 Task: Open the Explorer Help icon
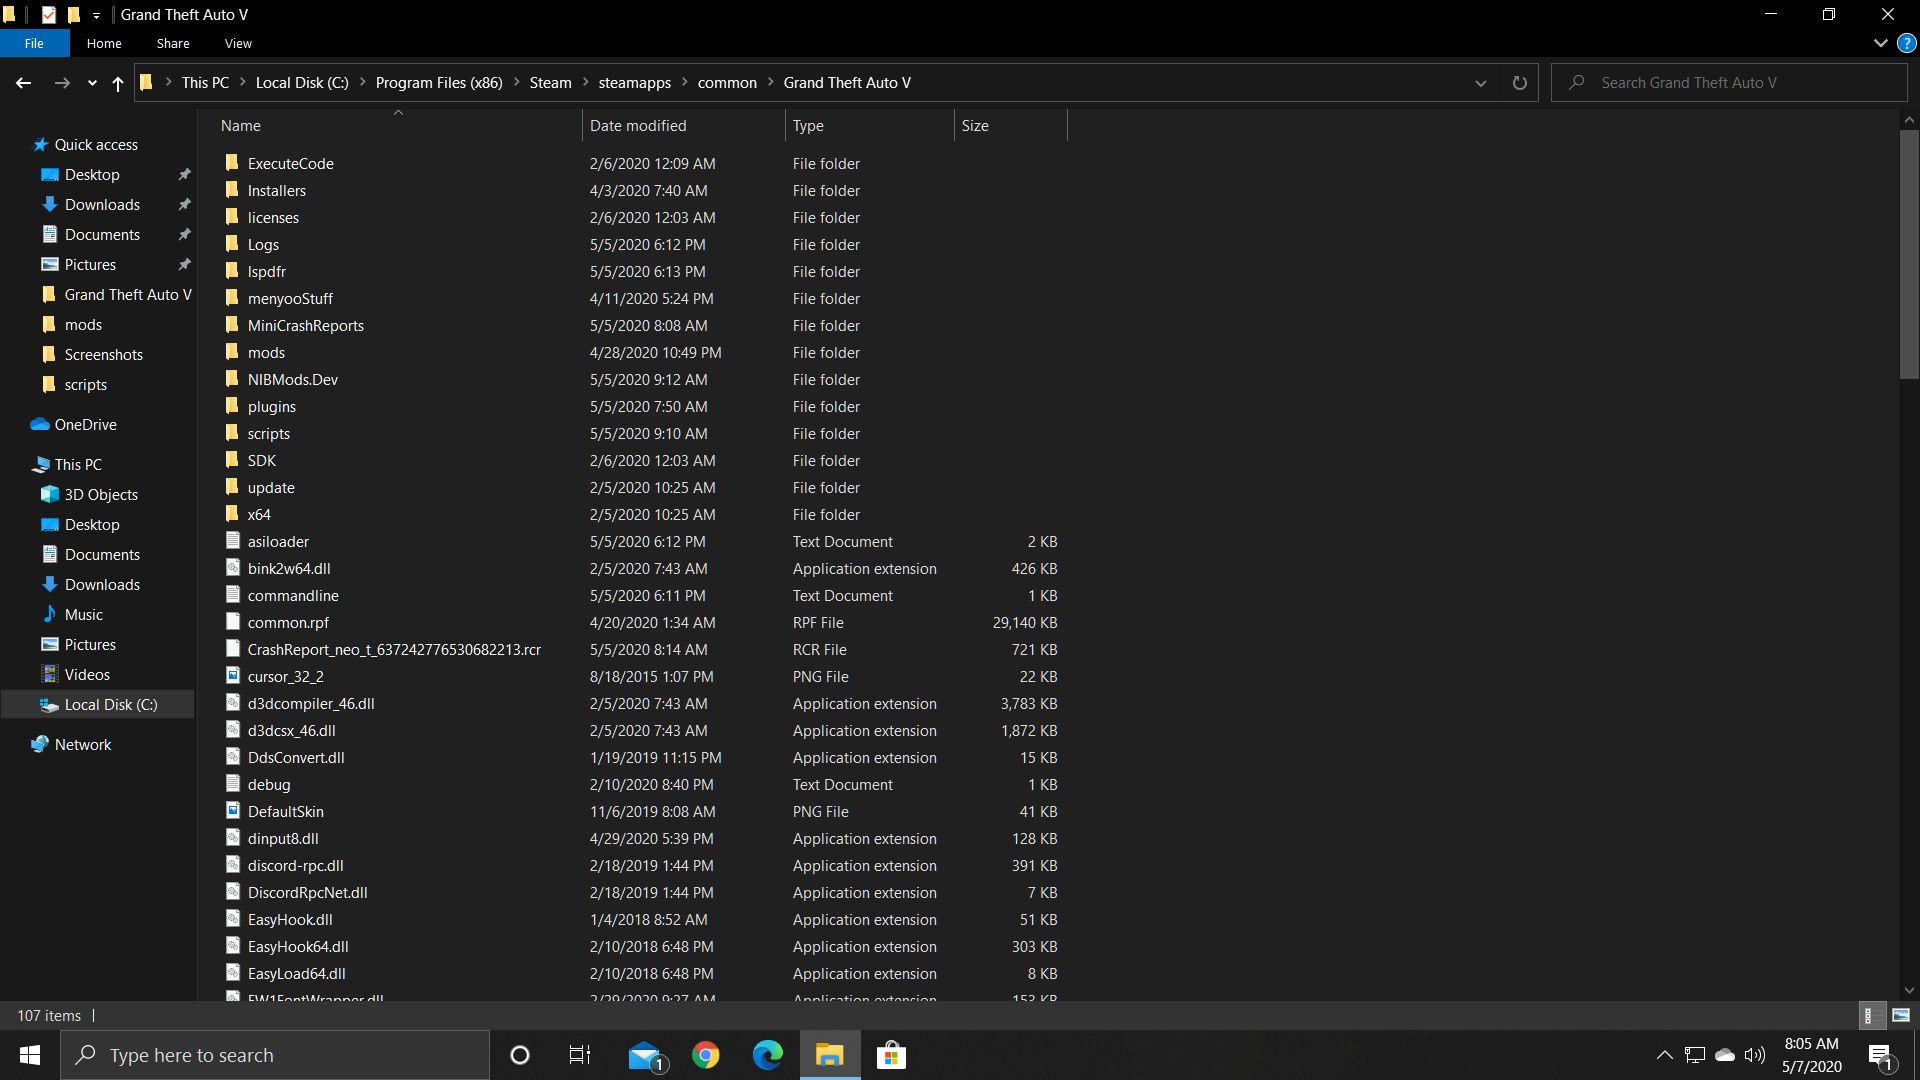coord(1907,43)
